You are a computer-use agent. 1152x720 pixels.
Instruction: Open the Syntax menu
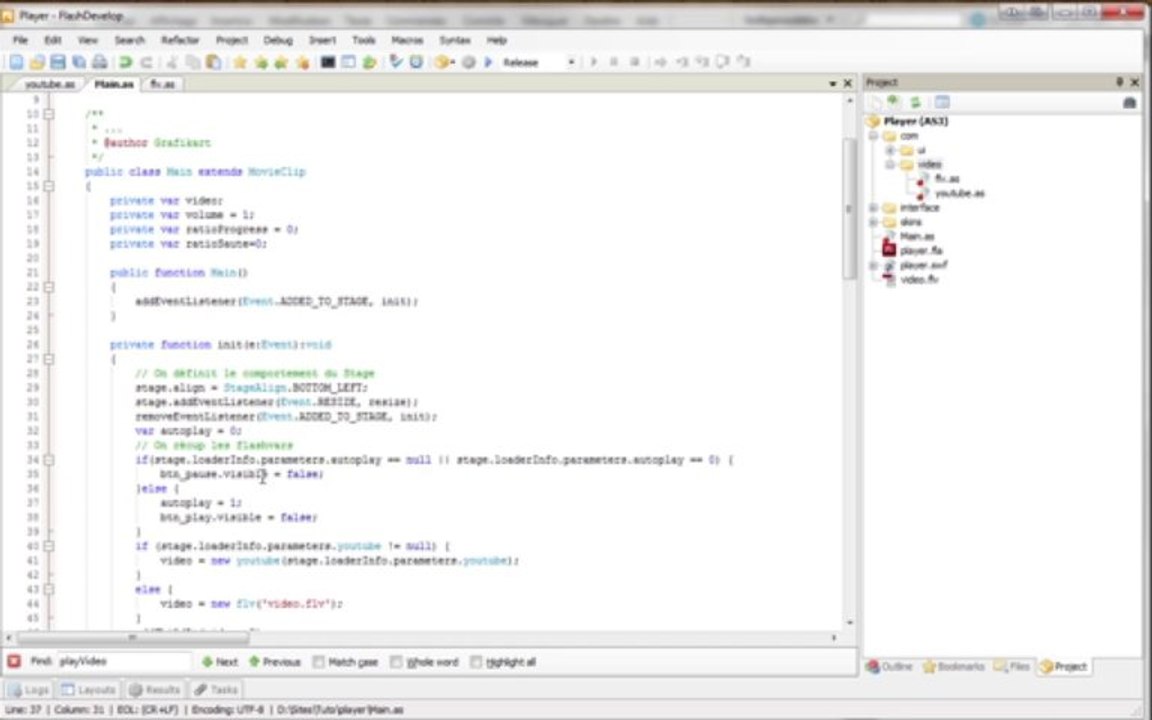pos(455,40)
